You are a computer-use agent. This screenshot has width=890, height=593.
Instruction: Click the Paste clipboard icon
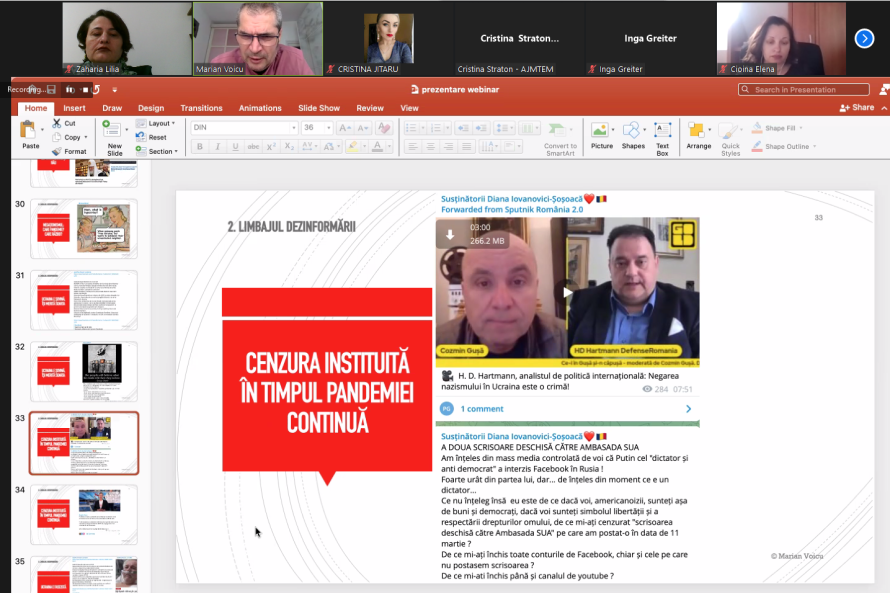tap(30, 130)
